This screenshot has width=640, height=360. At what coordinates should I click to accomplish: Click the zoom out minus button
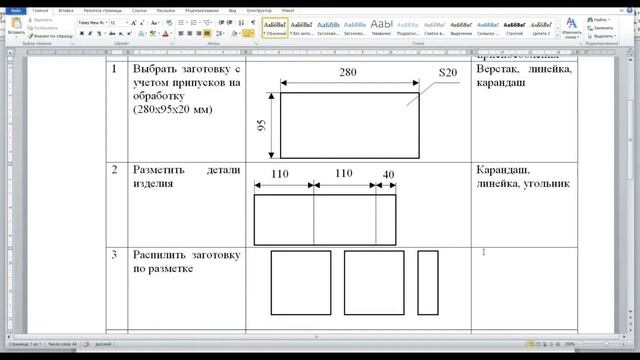(581, 344)
